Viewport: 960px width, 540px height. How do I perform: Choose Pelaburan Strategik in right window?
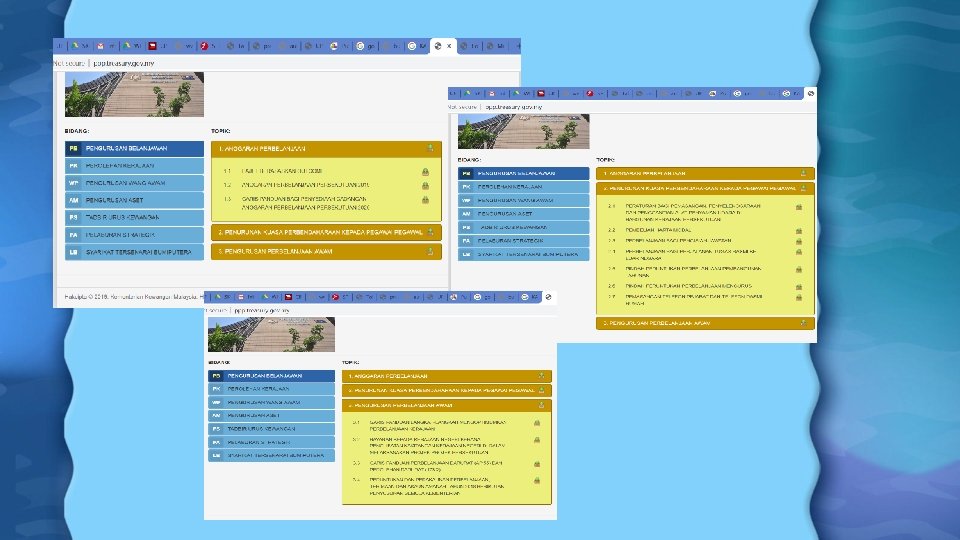tap(523, 241)
